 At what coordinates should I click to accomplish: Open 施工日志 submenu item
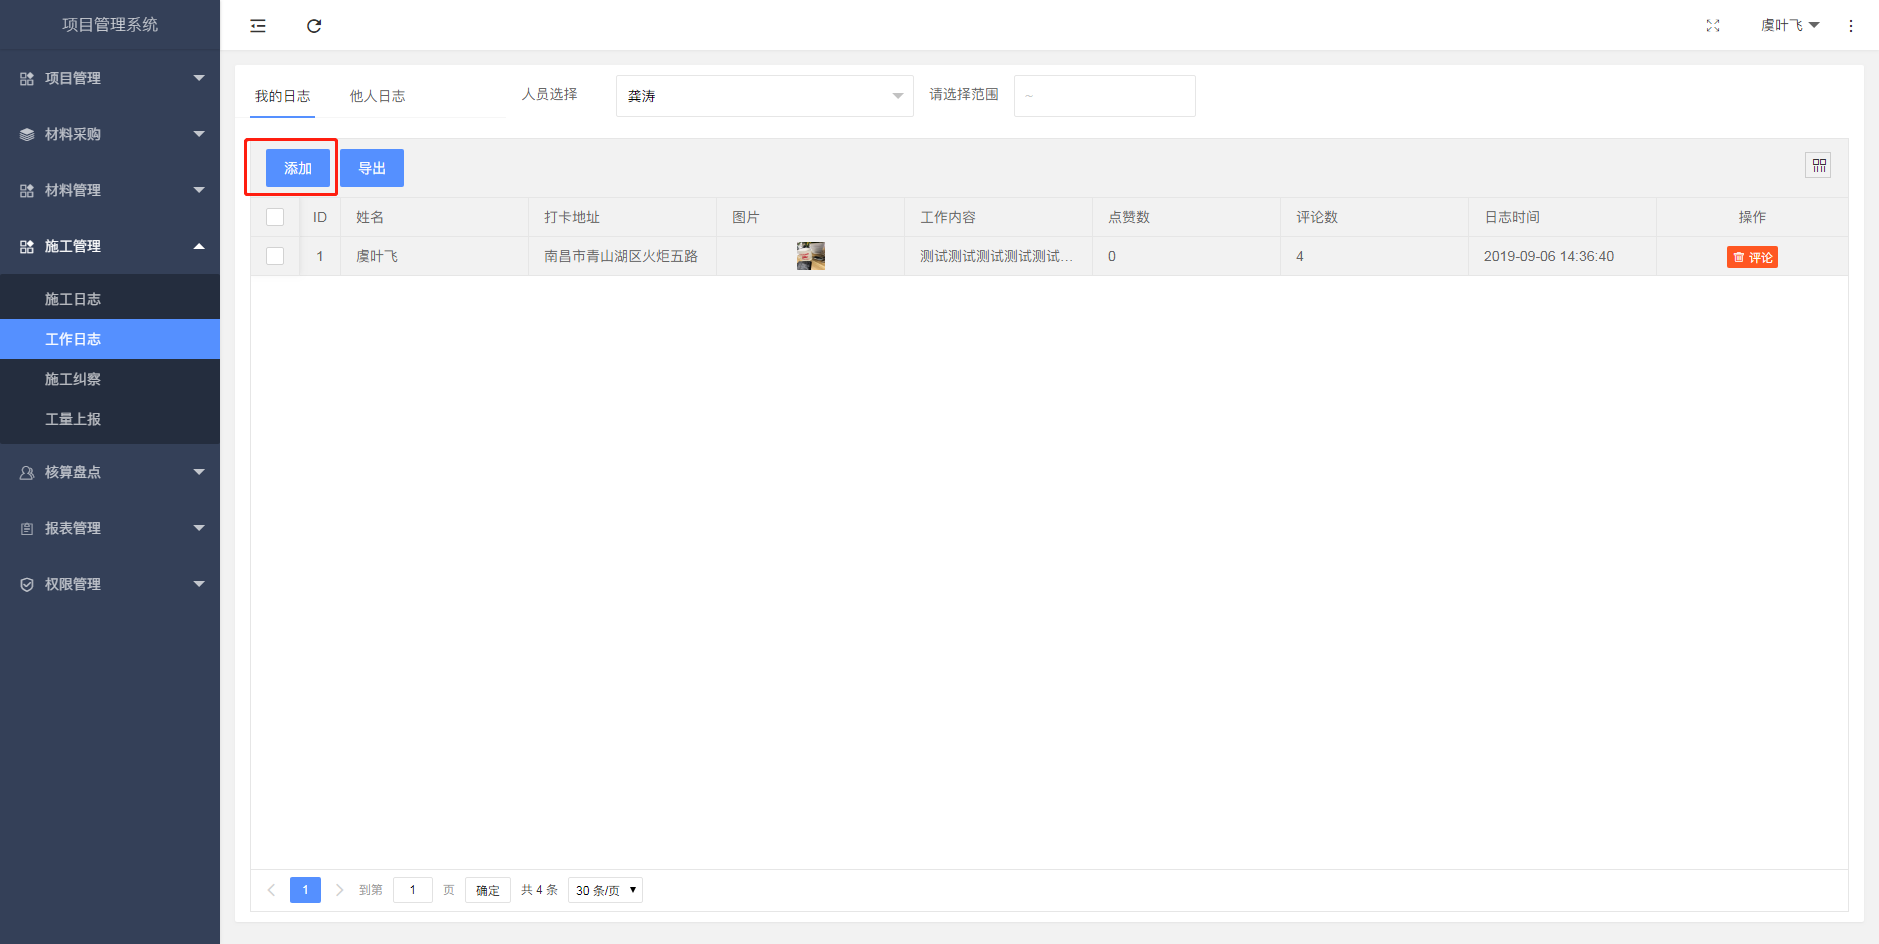click(x=110, y=299)
